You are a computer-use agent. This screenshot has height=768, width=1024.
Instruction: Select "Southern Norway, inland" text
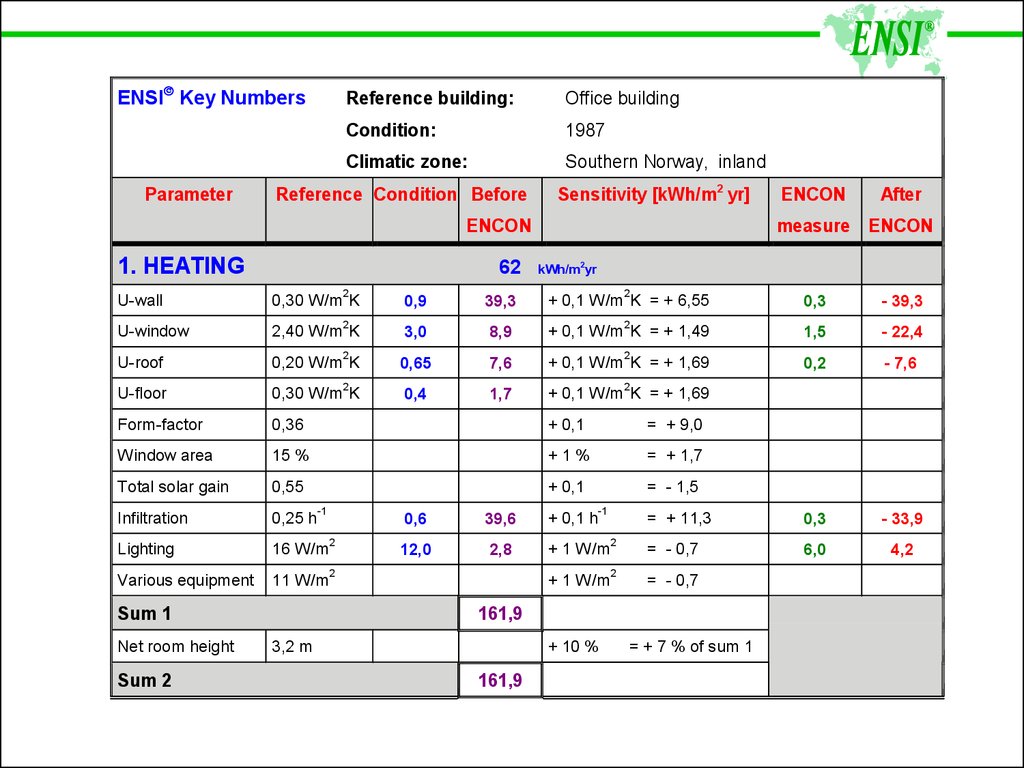click(665, 161)
